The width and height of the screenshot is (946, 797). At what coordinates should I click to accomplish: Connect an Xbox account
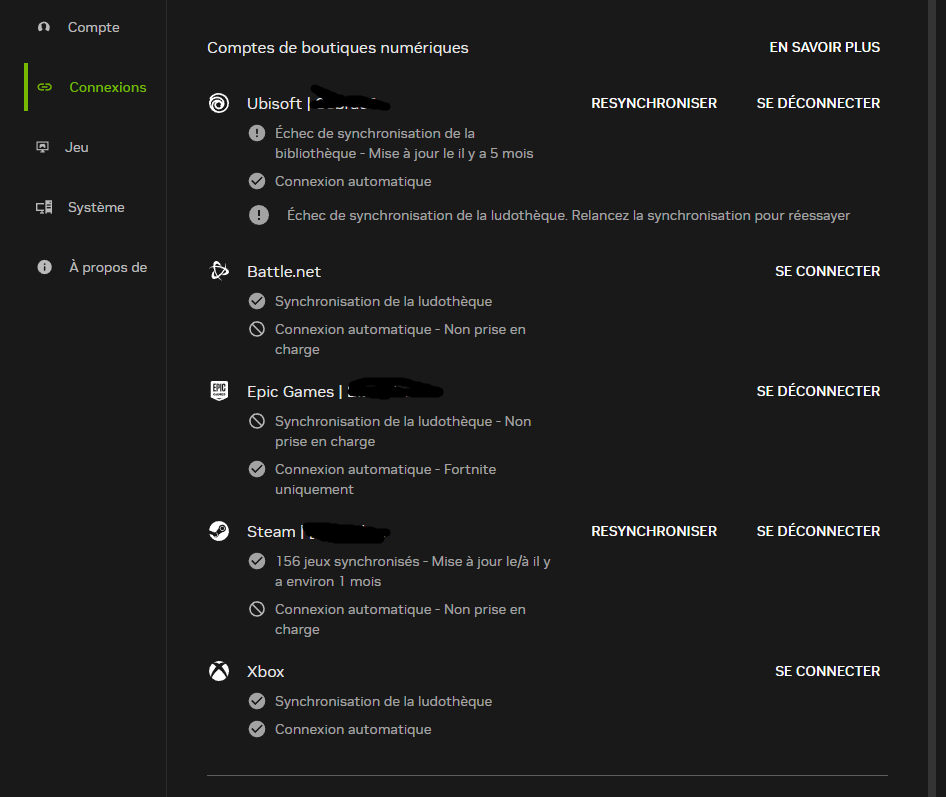pyautogui.click(x=827, y=671)
